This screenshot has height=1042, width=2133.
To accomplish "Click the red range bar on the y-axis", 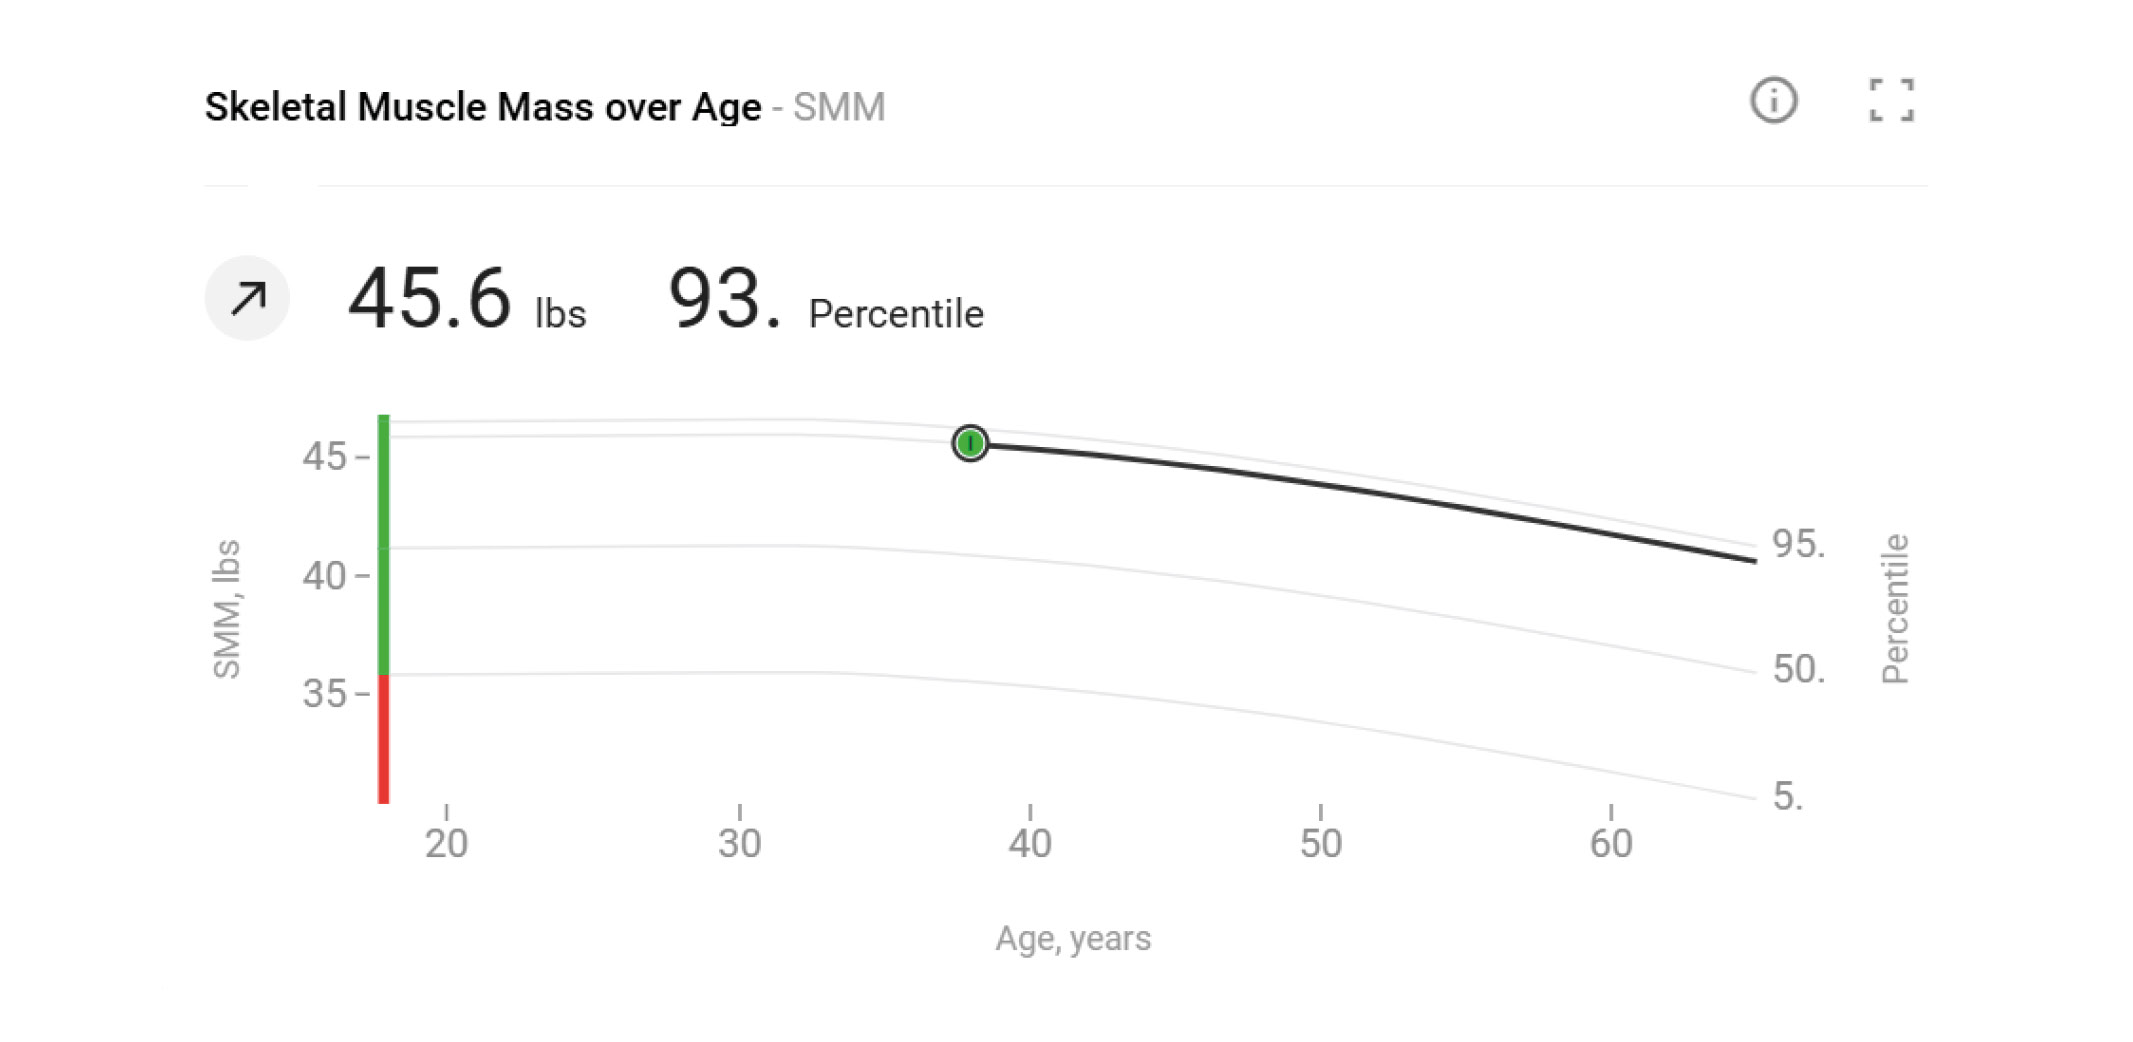I will tap(383, 738).
